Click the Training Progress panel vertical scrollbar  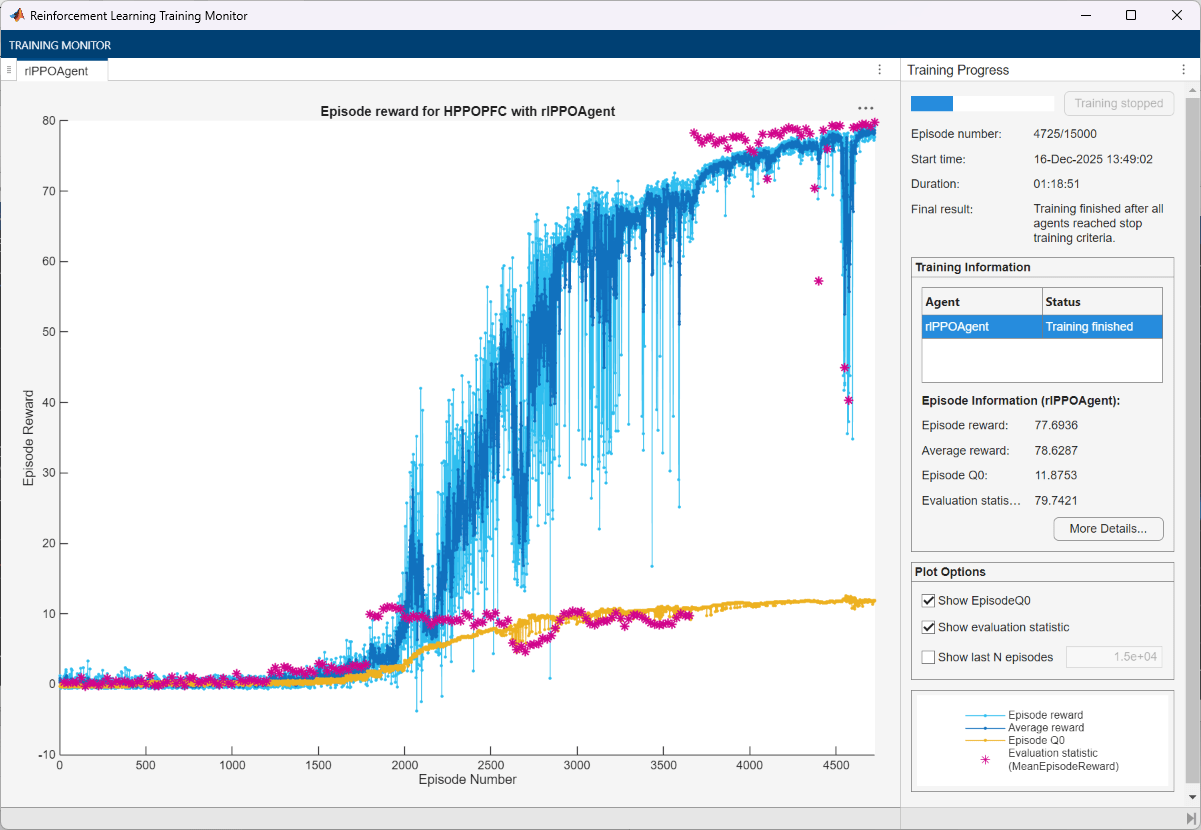click(1191, 440)
